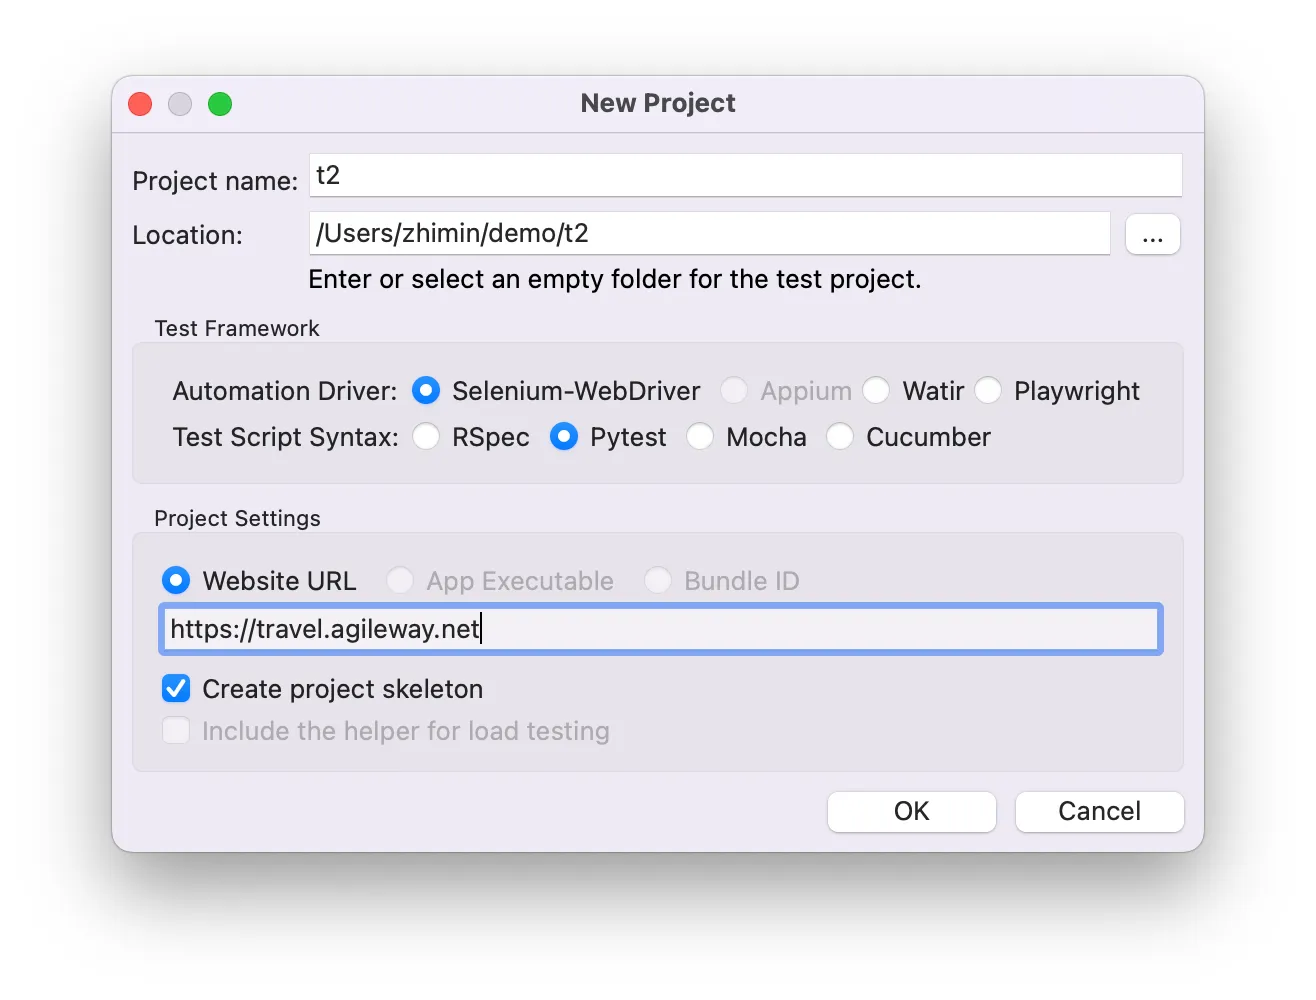1316x1000 pixels.
Task: Confirm the new project with OK
Action: 912,811
